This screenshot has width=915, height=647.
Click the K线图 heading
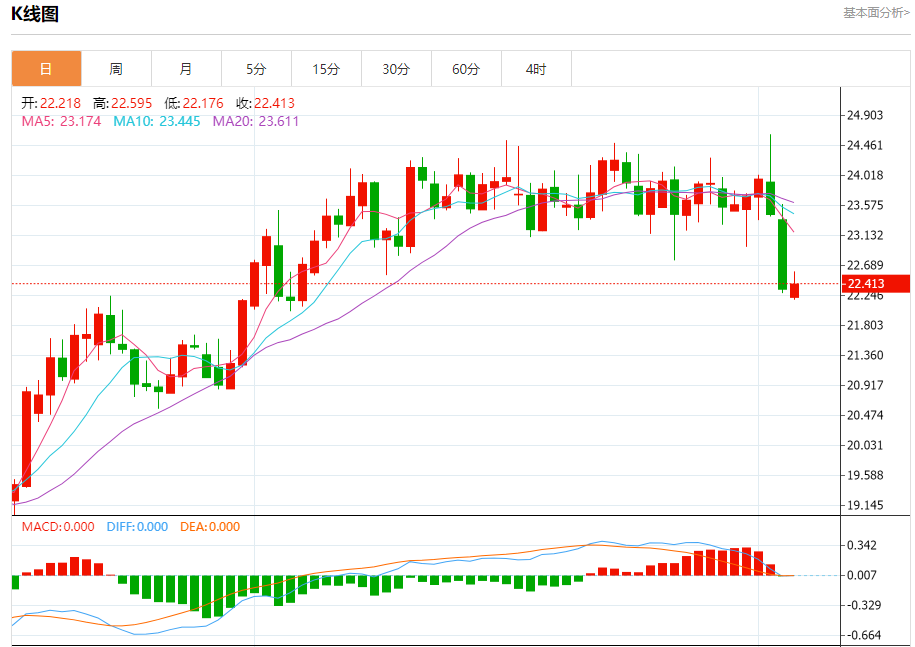pos(35,14)
